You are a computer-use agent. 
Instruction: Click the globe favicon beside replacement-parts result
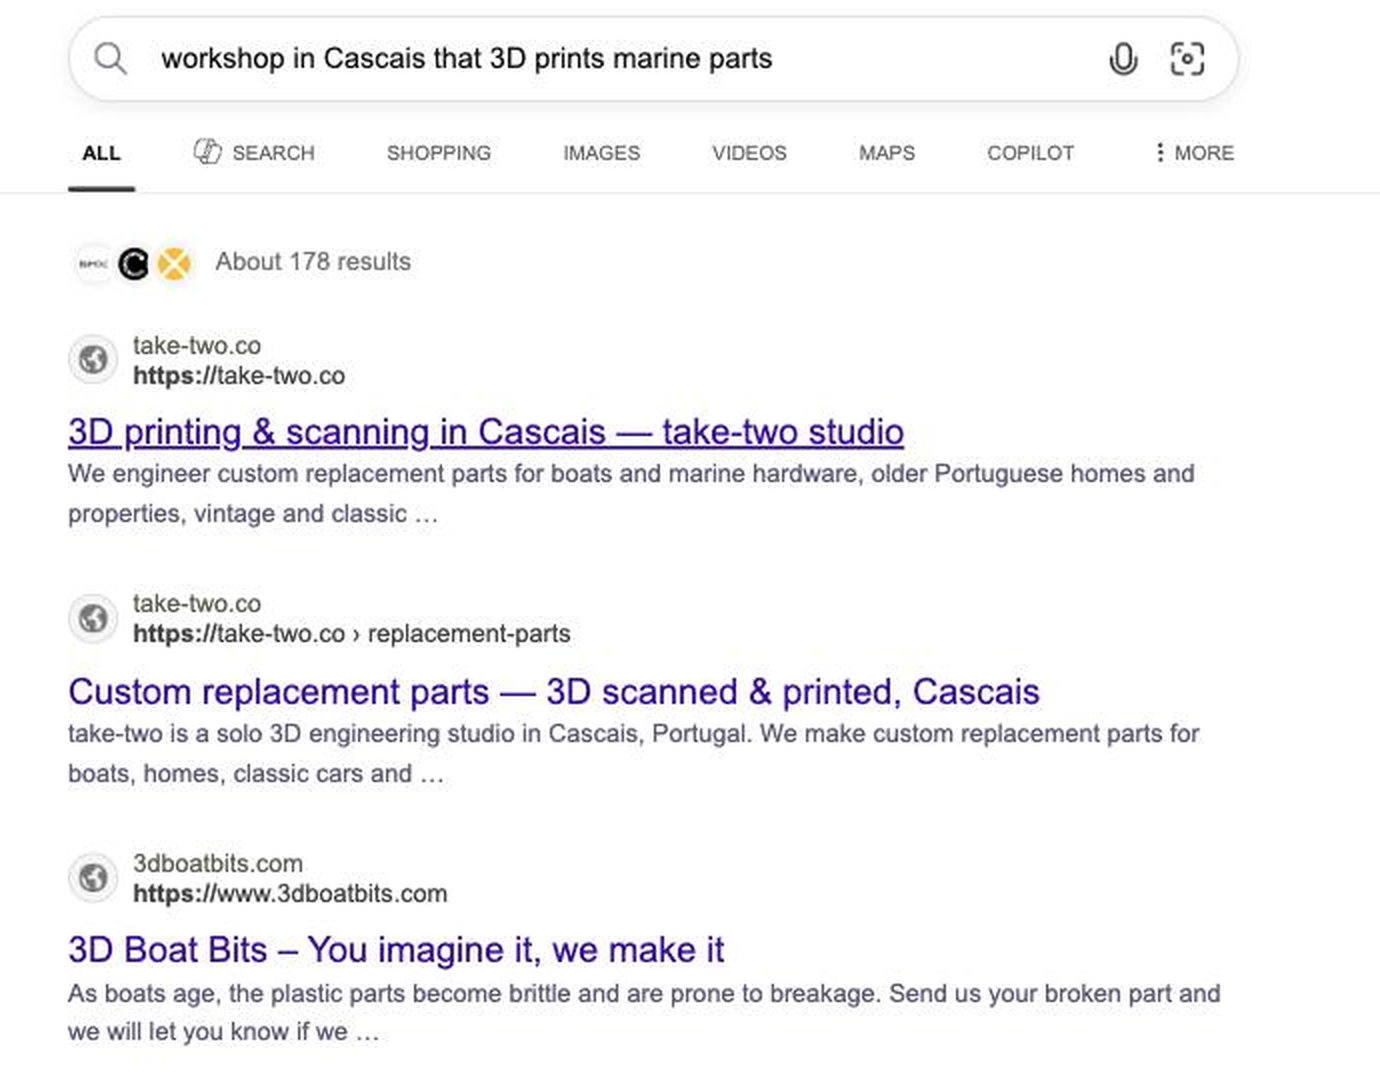pyautogui.click(x=93, y=618)
